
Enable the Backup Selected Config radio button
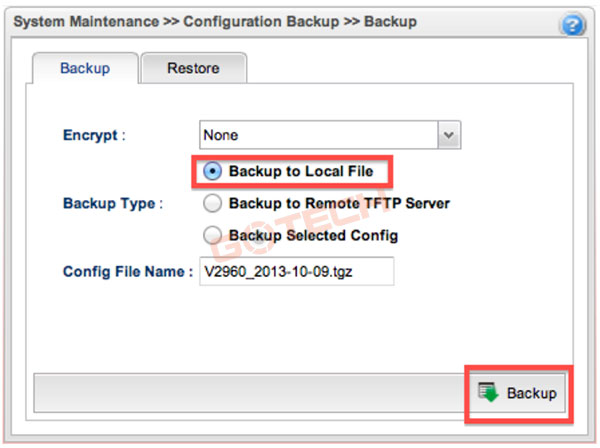pyautogui.click(x=212, y=235)
